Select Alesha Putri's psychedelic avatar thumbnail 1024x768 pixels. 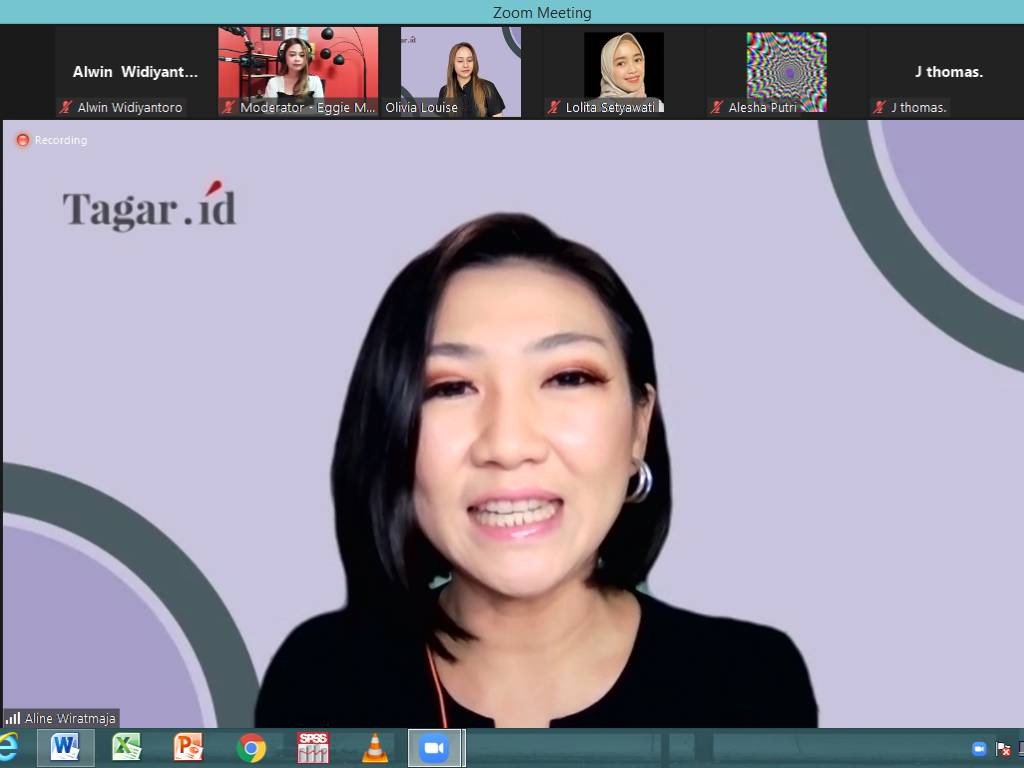[x=786, y=72]
